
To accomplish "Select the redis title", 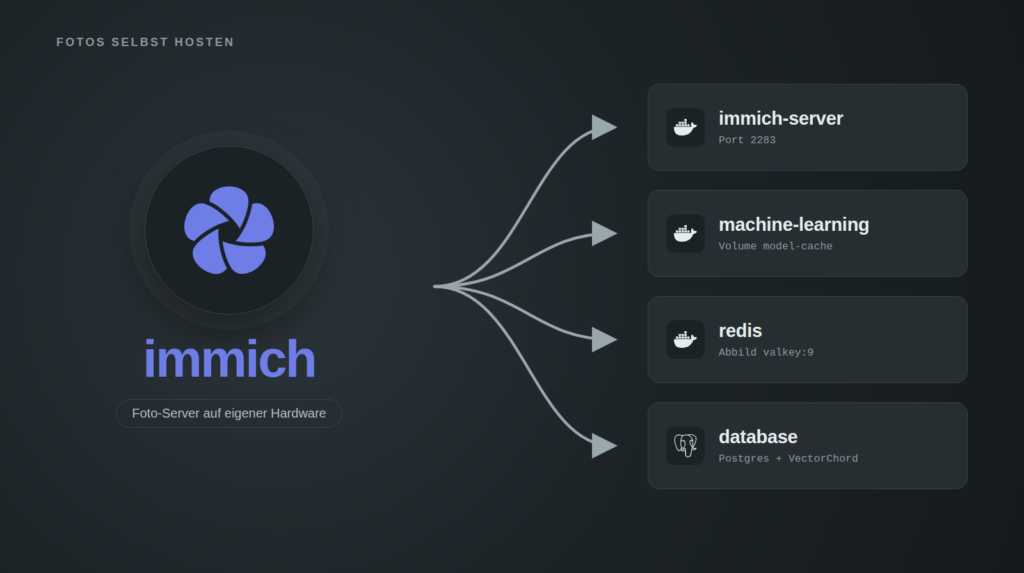I will point(740,331).
